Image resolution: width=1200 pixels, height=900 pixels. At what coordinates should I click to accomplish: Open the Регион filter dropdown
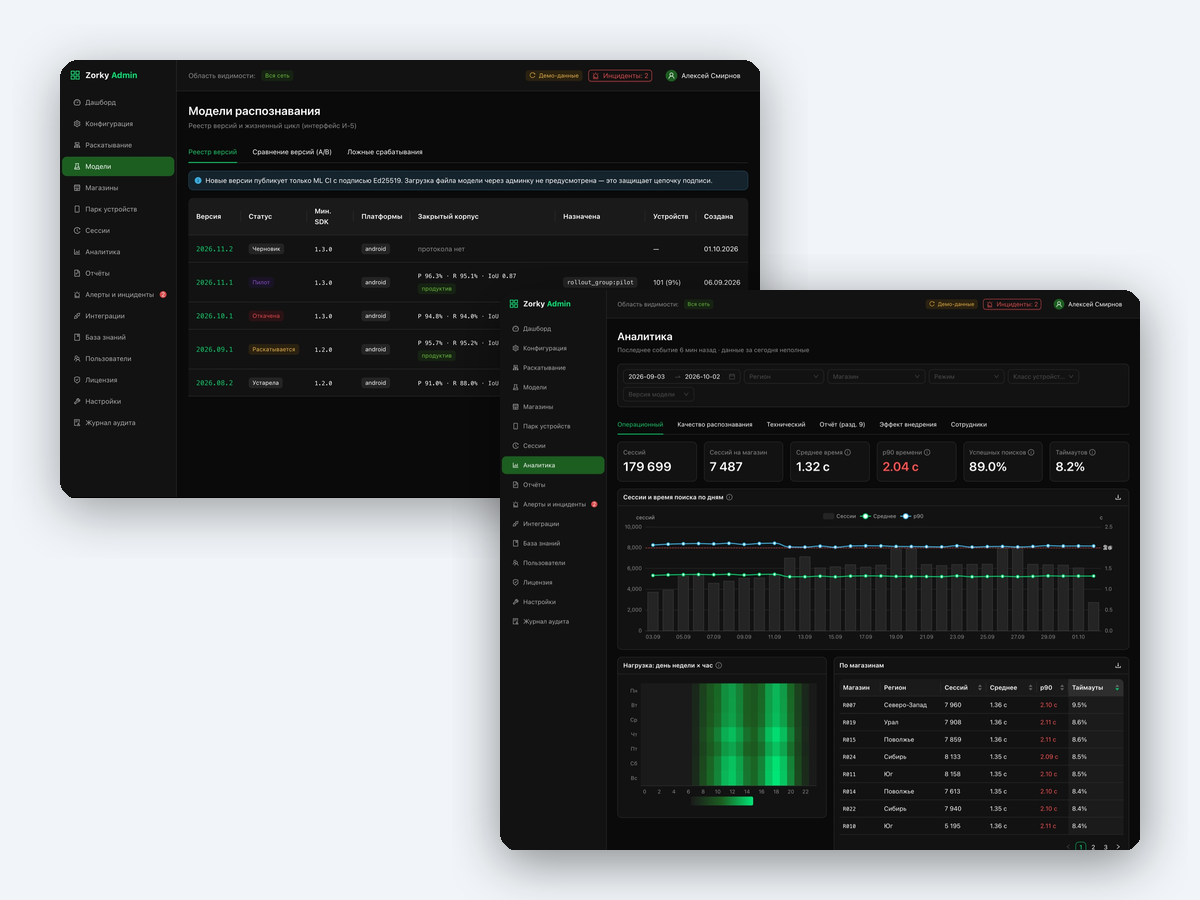point(783,377)
